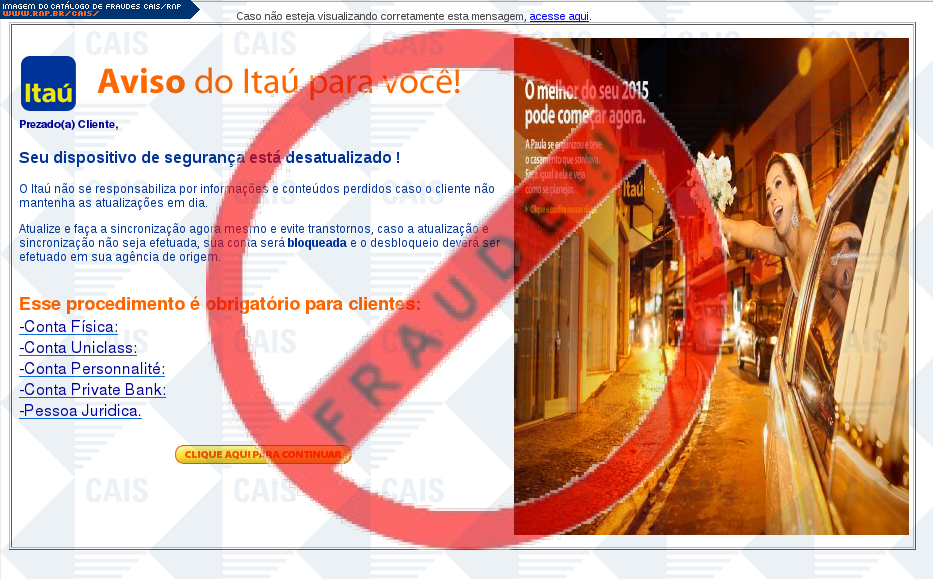
Task: Choose the Pessoa Juridica link
Action: pyautogui.click(x=80, y=411)
